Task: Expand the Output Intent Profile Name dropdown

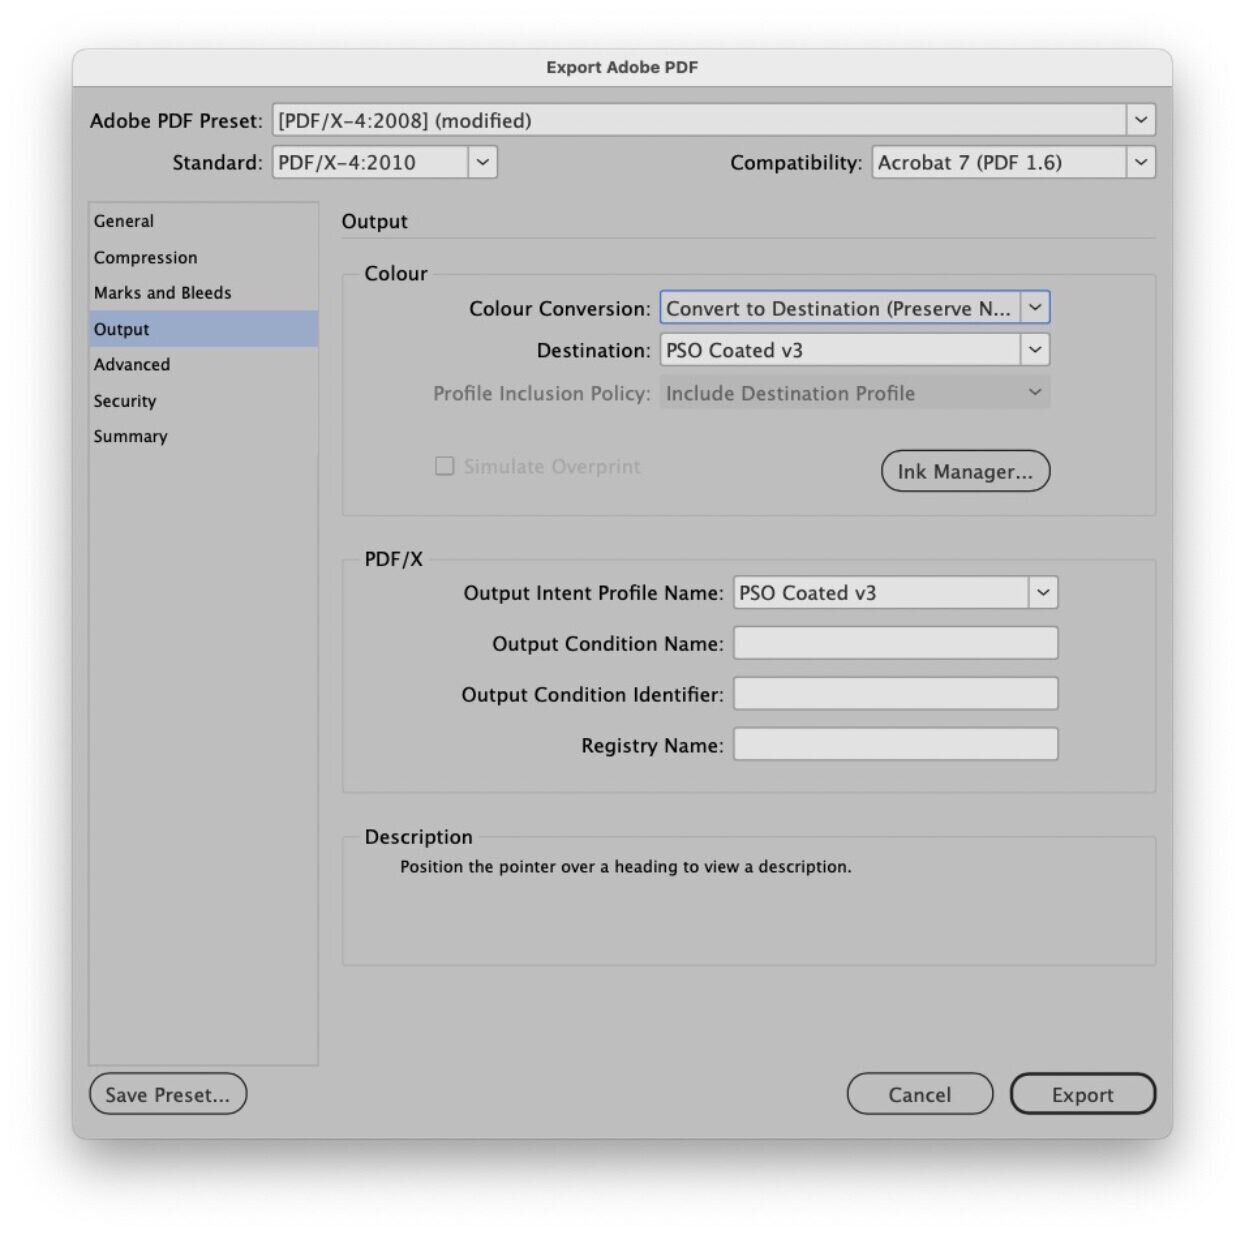Action: coord(1042,593)
